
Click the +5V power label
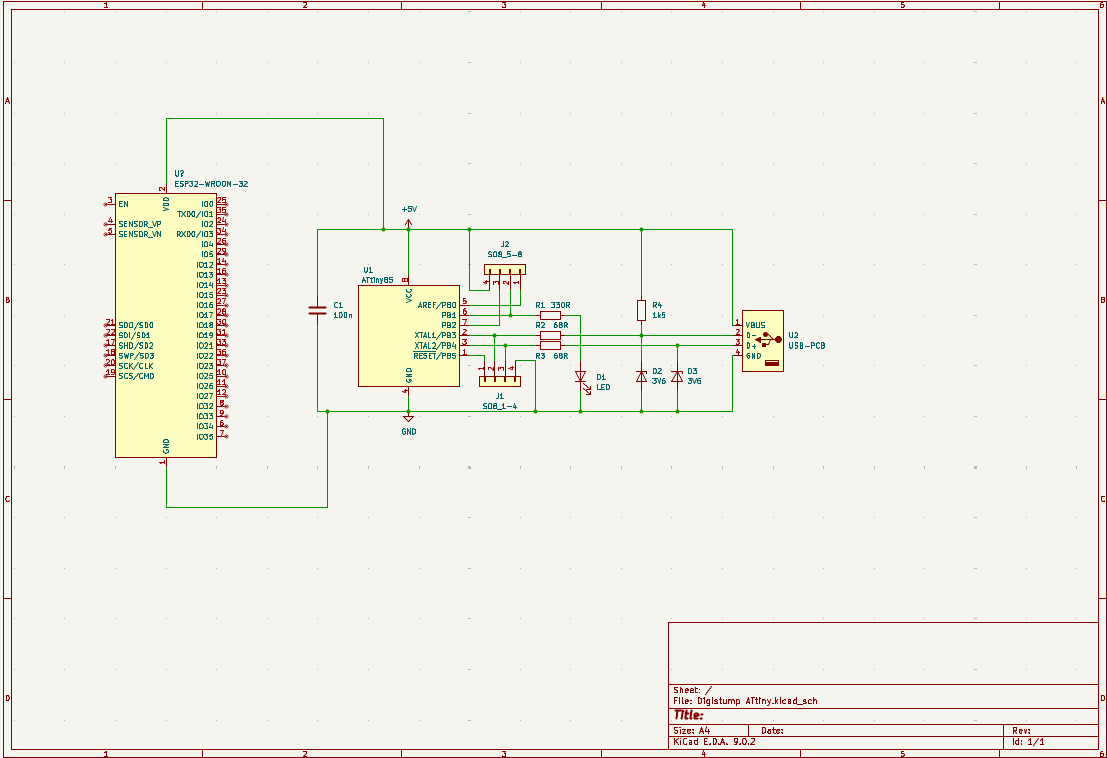[x=409, y=209]
